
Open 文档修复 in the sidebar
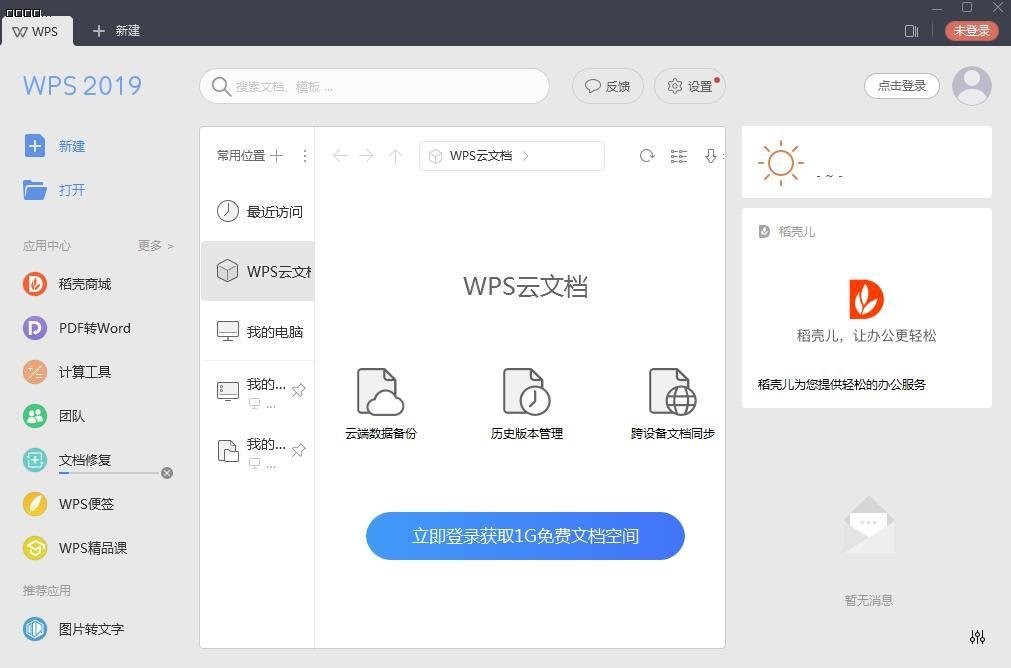pos(67,460)
